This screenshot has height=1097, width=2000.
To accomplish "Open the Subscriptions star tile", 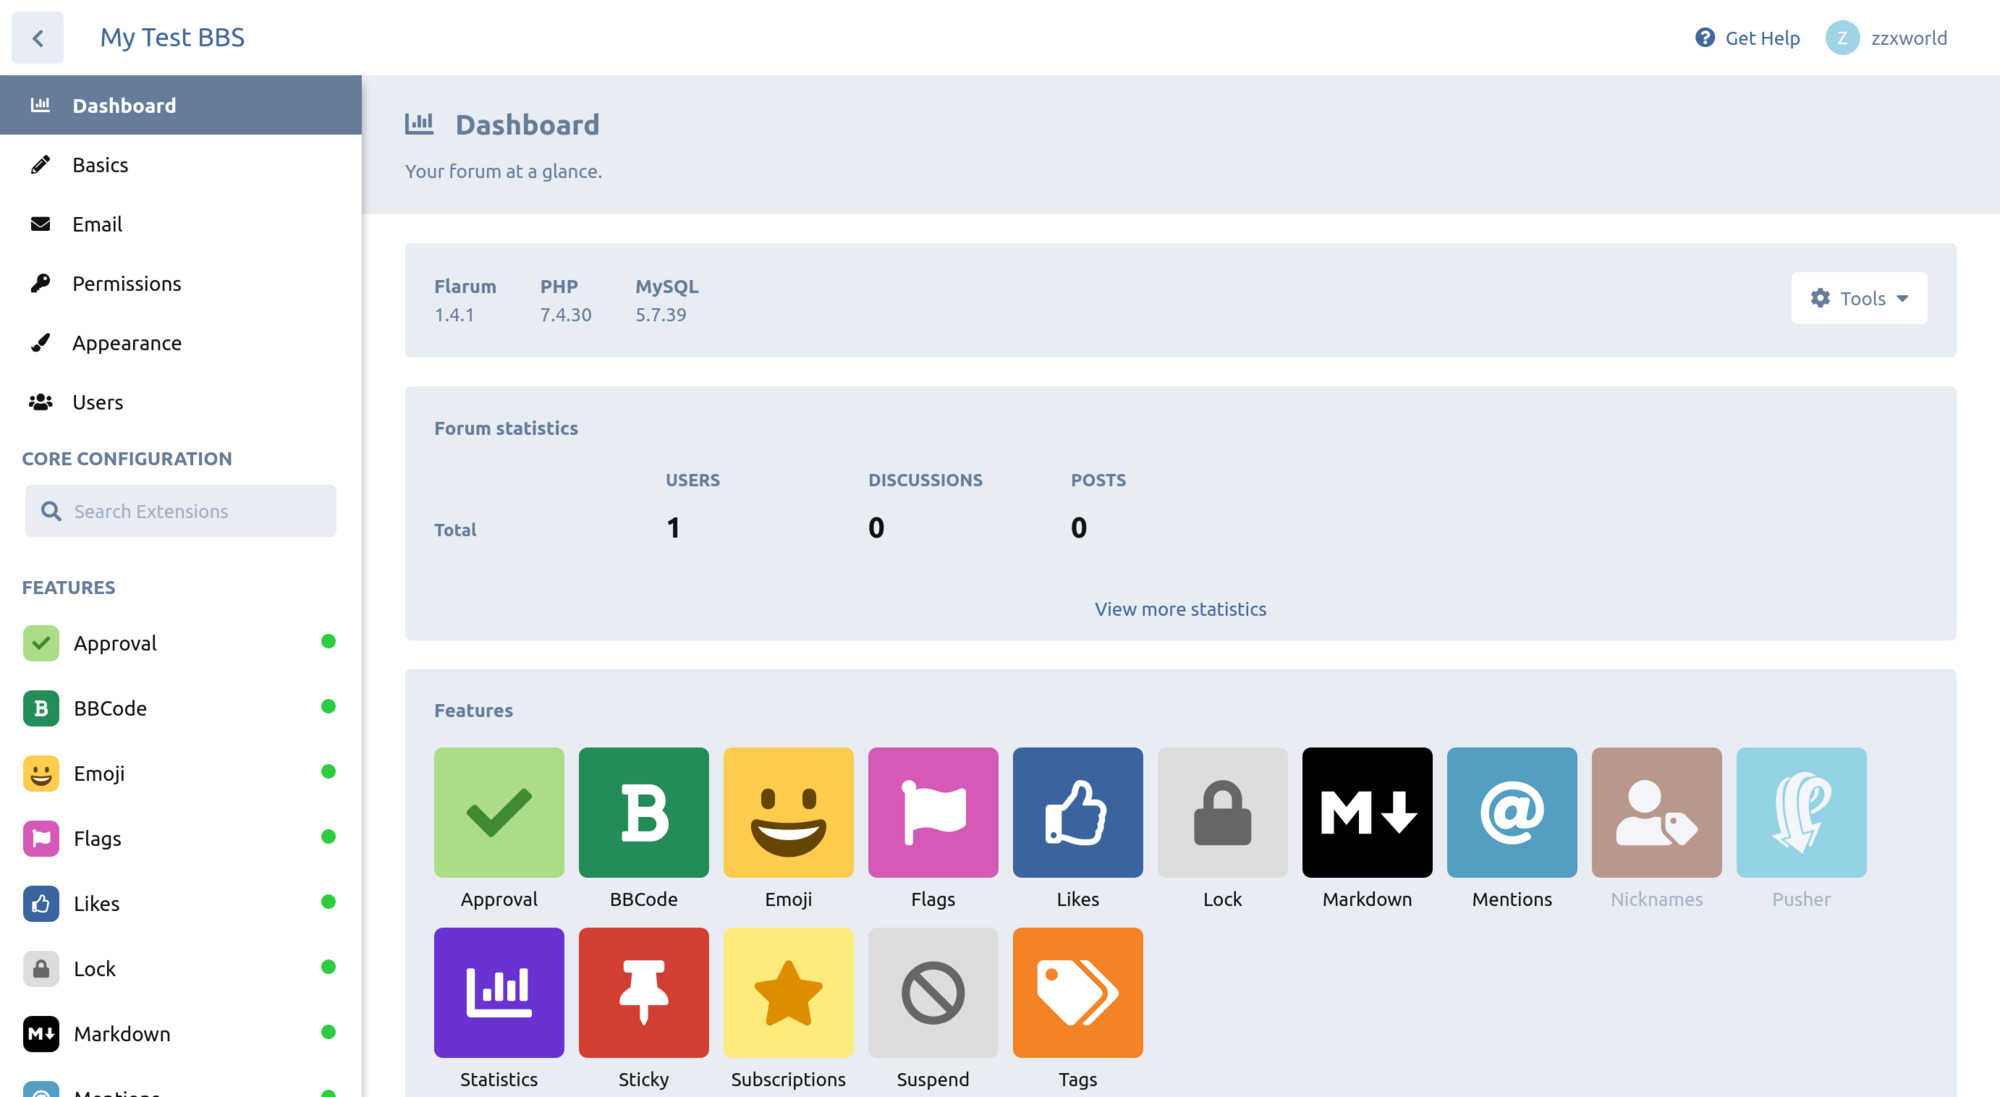I will (x=788, y=992).
